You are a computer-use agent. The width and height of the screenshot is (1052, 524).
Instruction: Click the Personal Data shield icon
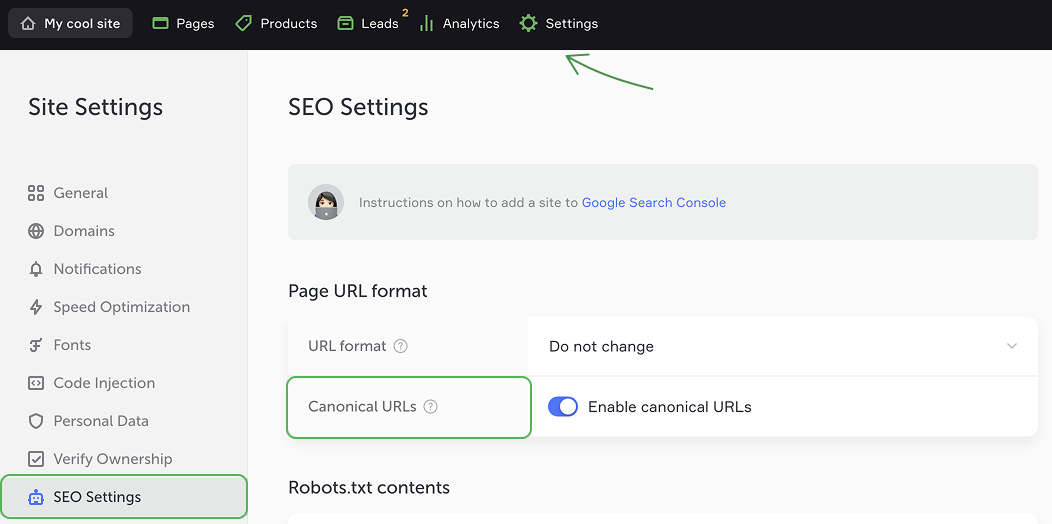pyautogui.click(x=36, y=421)
